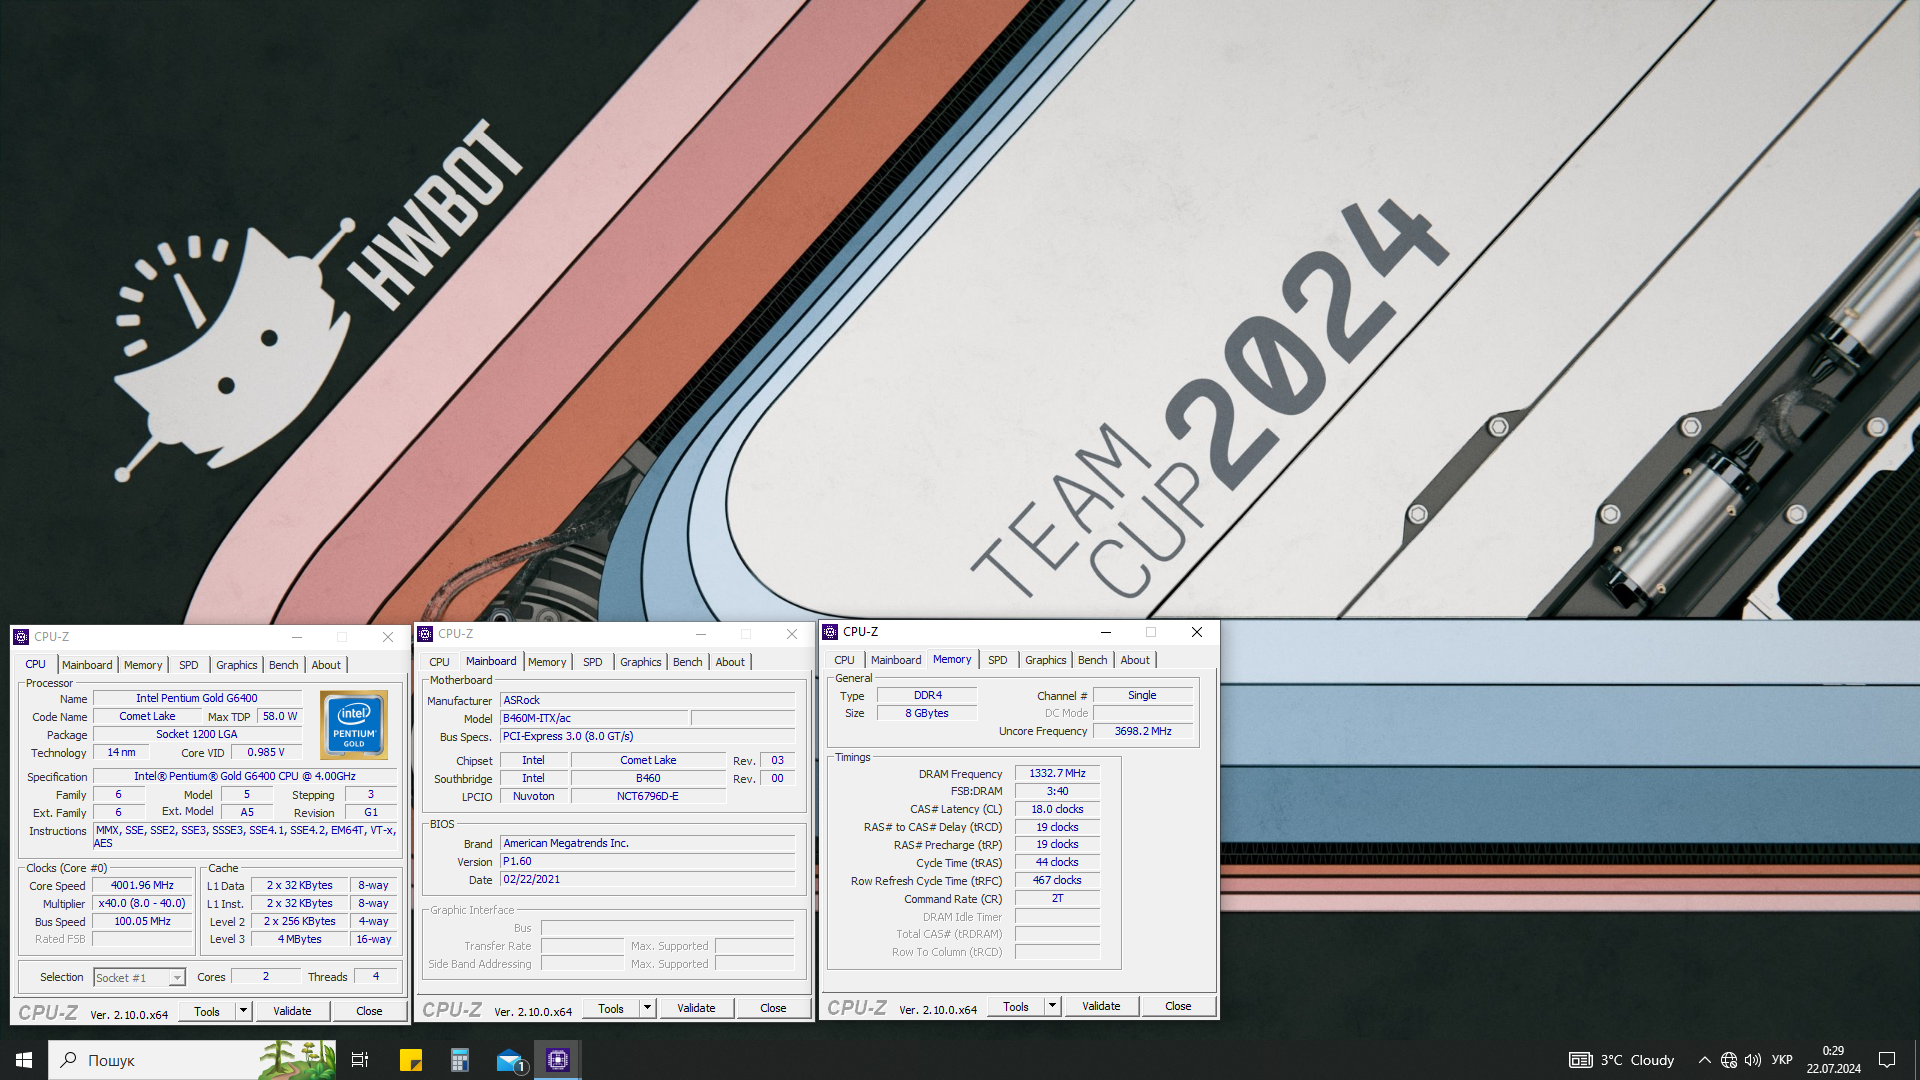Click the Close button in the Mainboard window

point(773,1008)
